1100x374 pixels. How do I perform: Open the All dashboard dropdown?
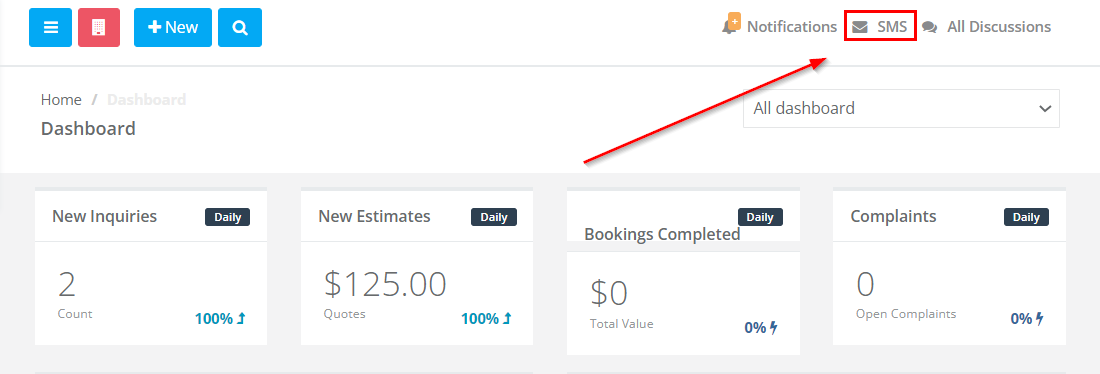(901, 109)
